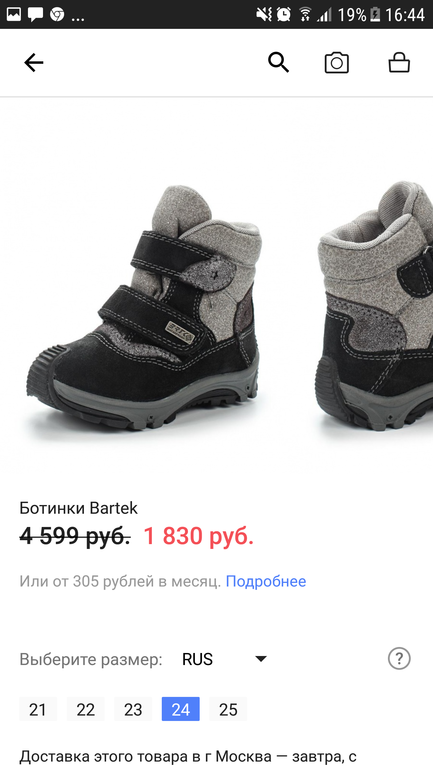
Task: Select size 21
Action: point(38,709)
